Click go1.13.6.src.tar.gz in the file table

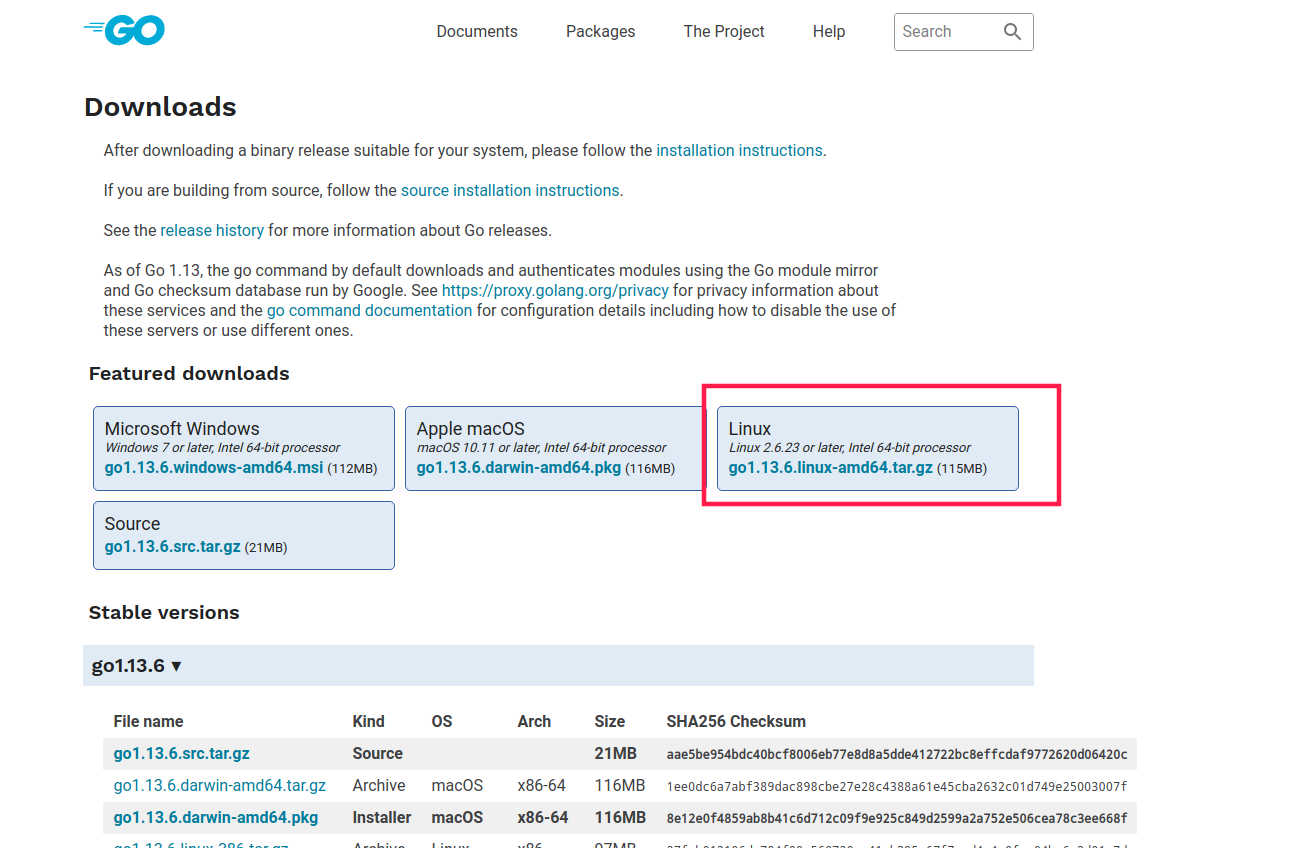[182, 753]
